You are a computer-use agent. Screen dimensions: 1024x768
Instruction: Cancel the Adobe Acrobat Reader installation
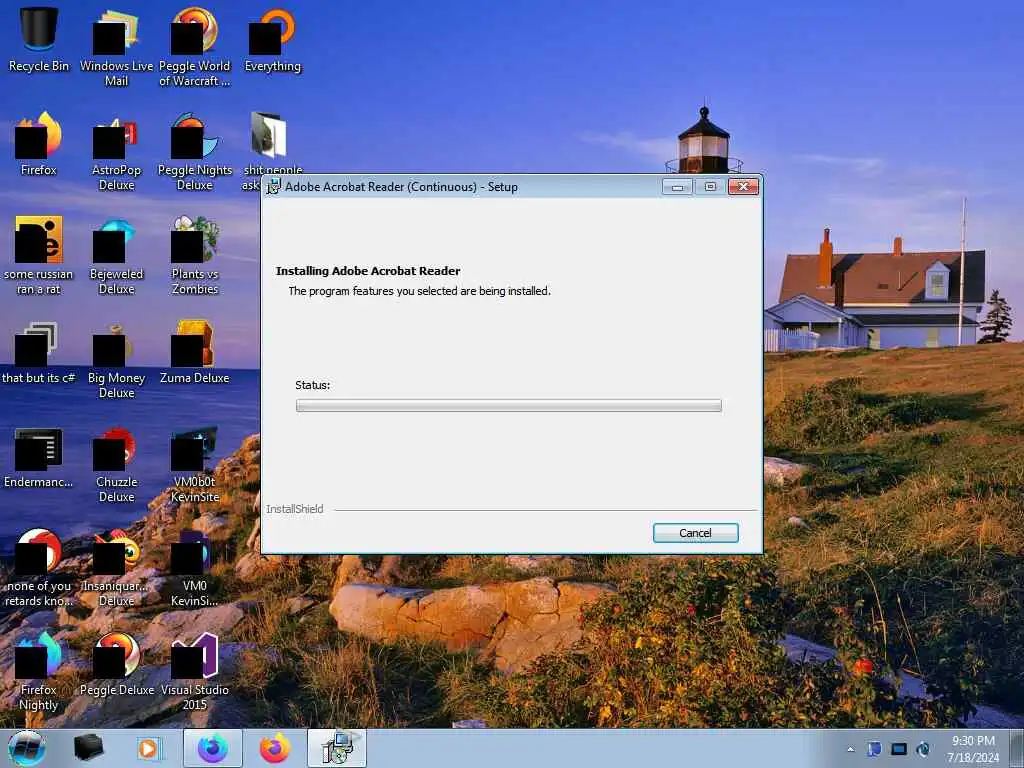pyautogui.click(x=696, y=533)
